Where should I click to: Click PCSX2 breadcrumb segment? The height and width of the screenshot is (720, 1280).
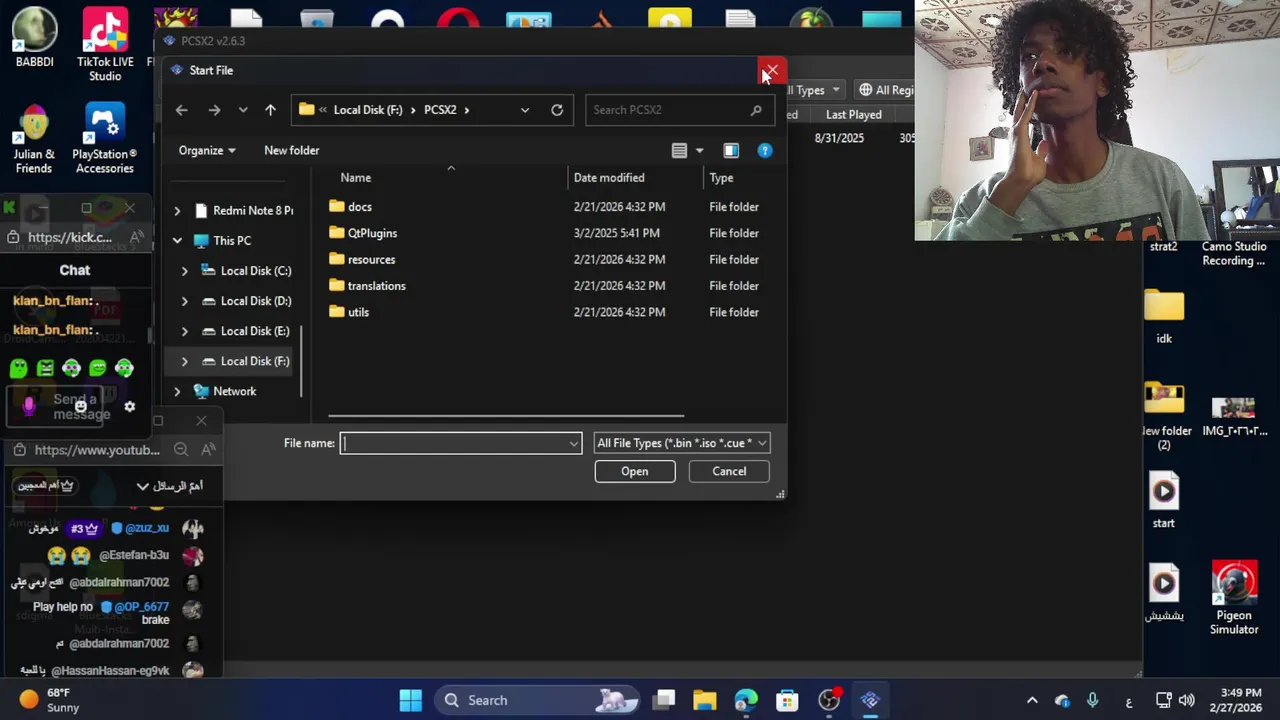coord(440,110)
